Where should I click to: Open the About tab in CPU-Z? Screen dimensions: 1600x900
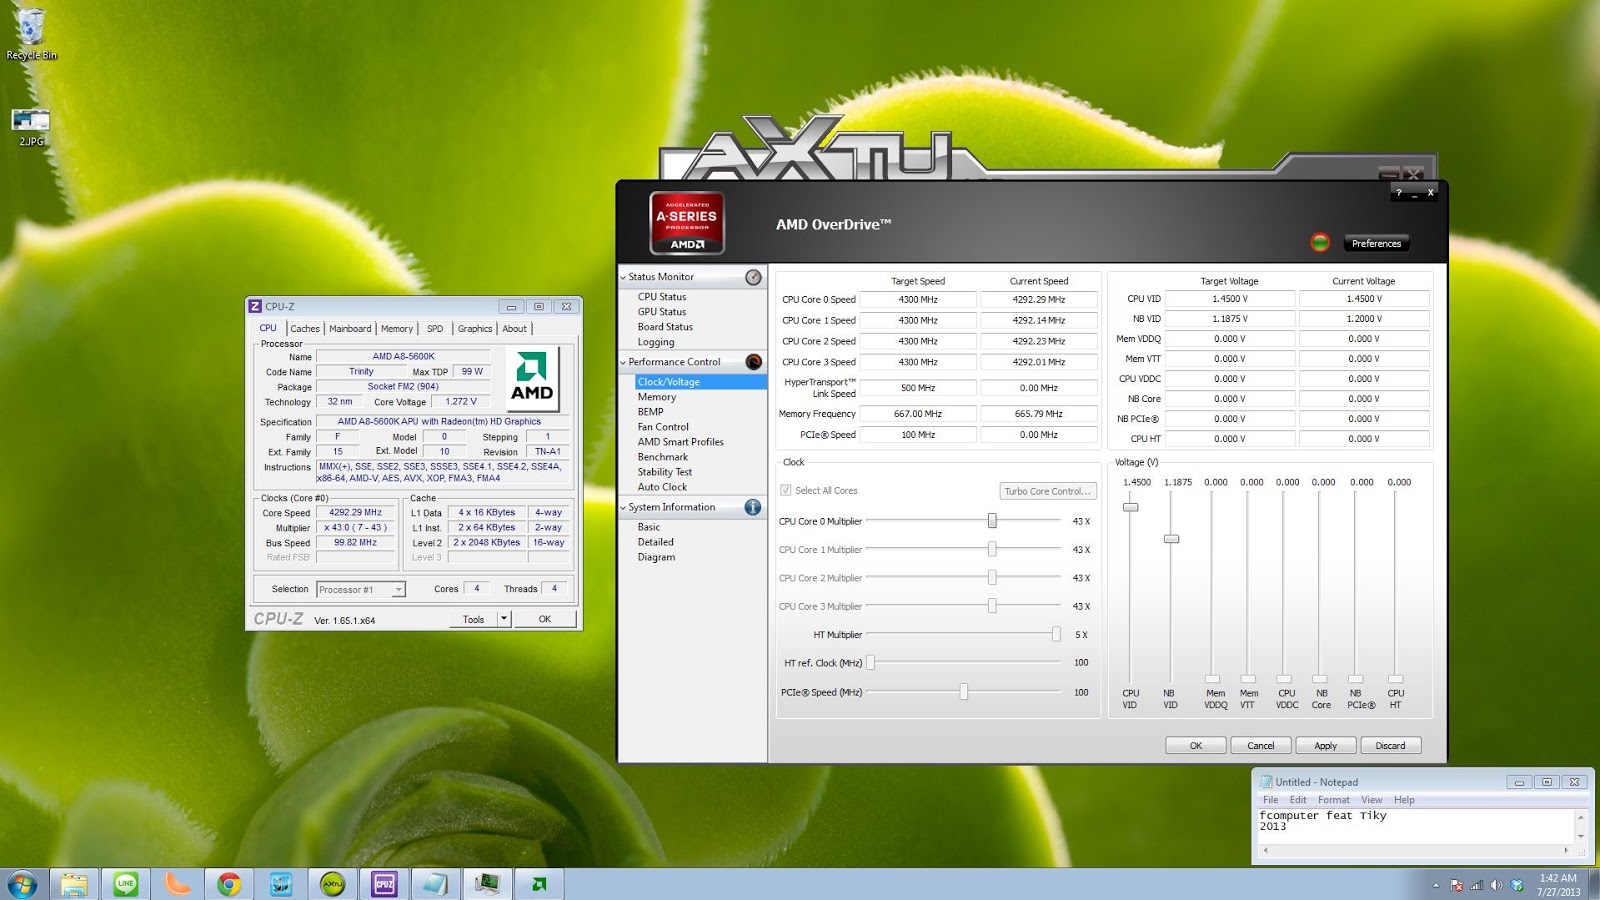click(514, 328)
